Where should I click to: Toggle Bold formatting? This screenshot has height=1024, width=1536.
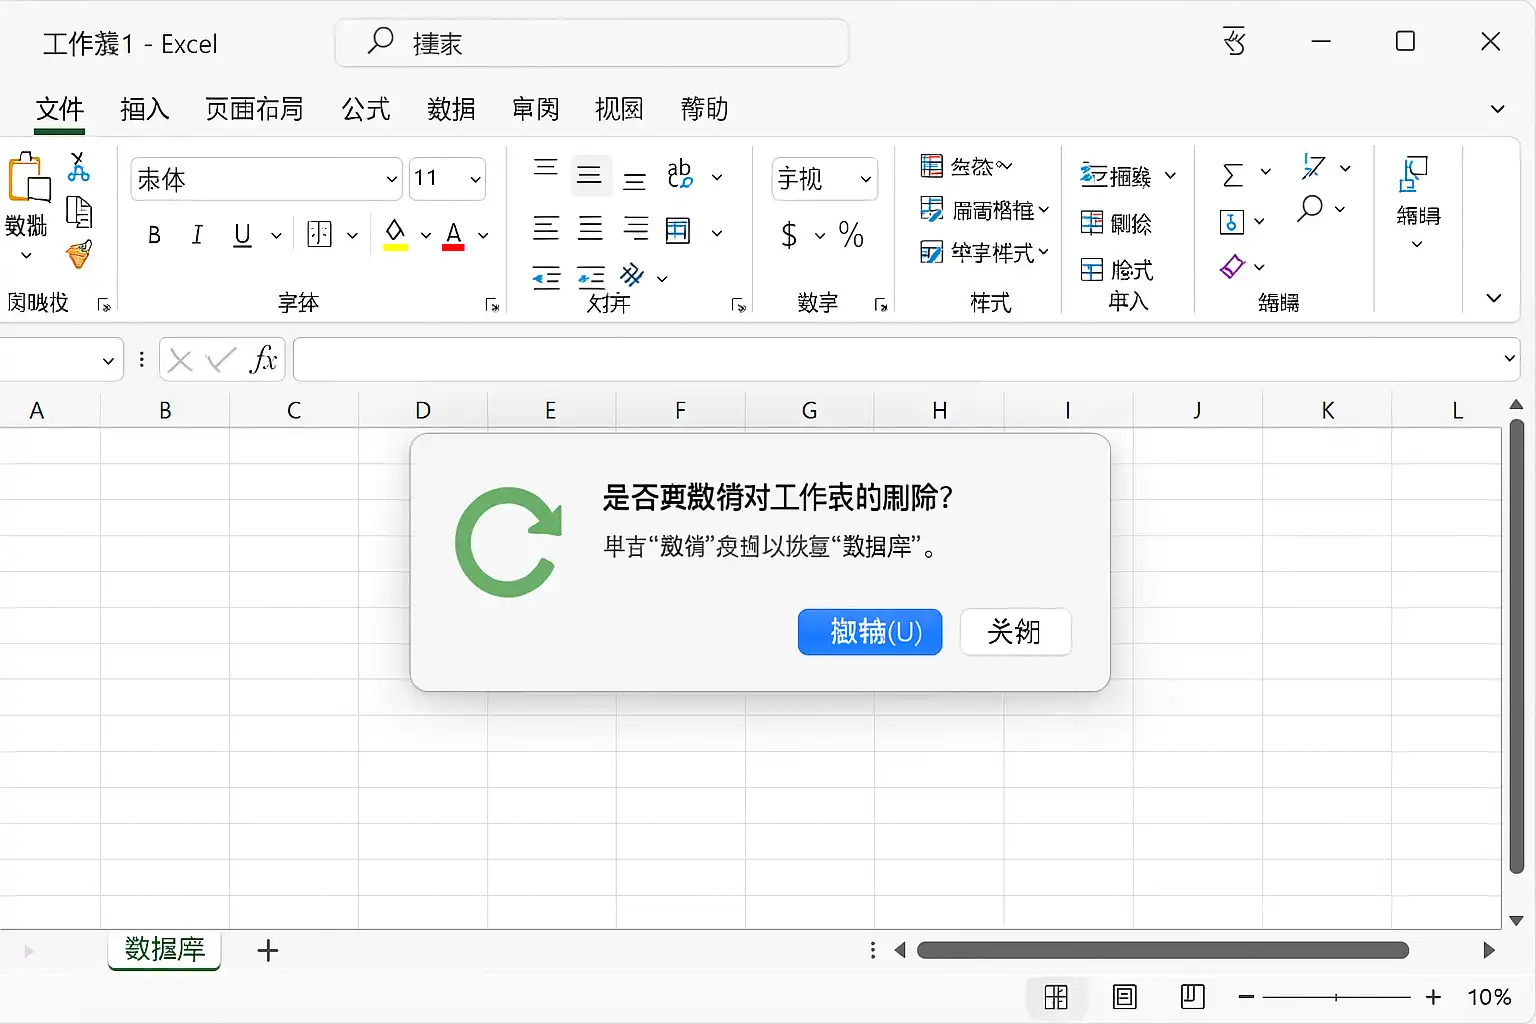click(154, 235)
